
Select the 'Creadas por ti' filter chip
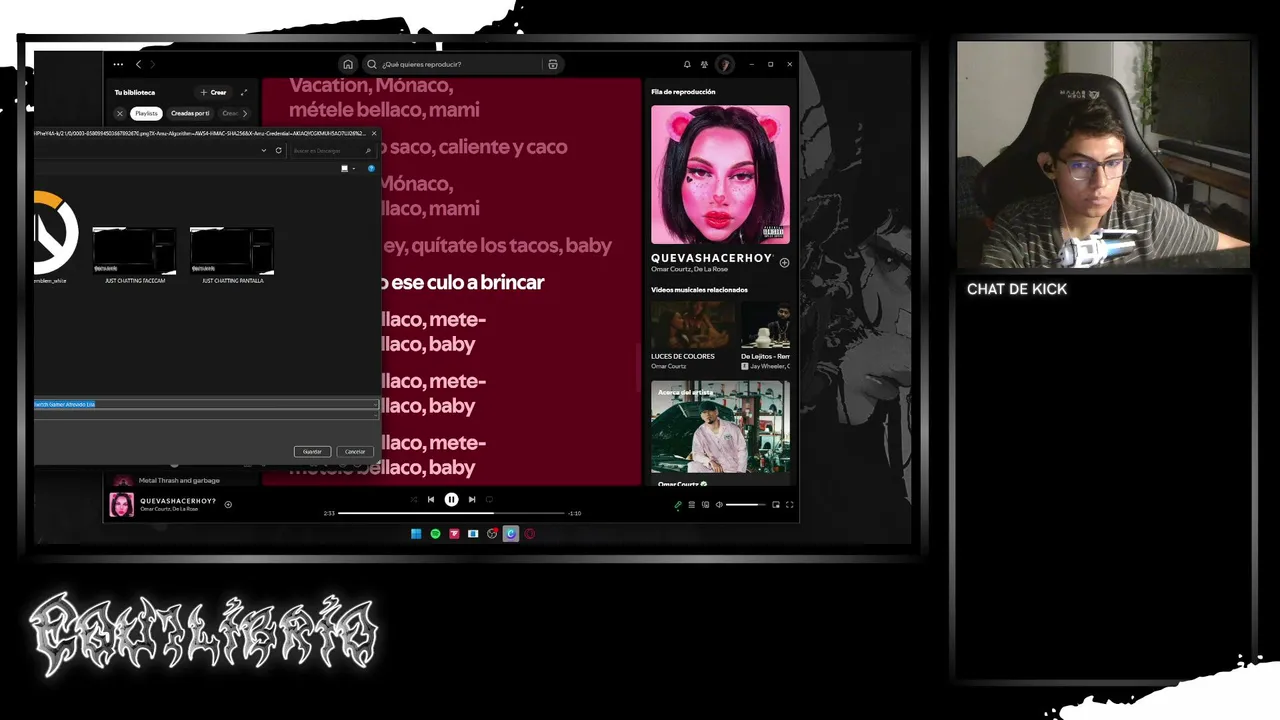click(190, 113)
